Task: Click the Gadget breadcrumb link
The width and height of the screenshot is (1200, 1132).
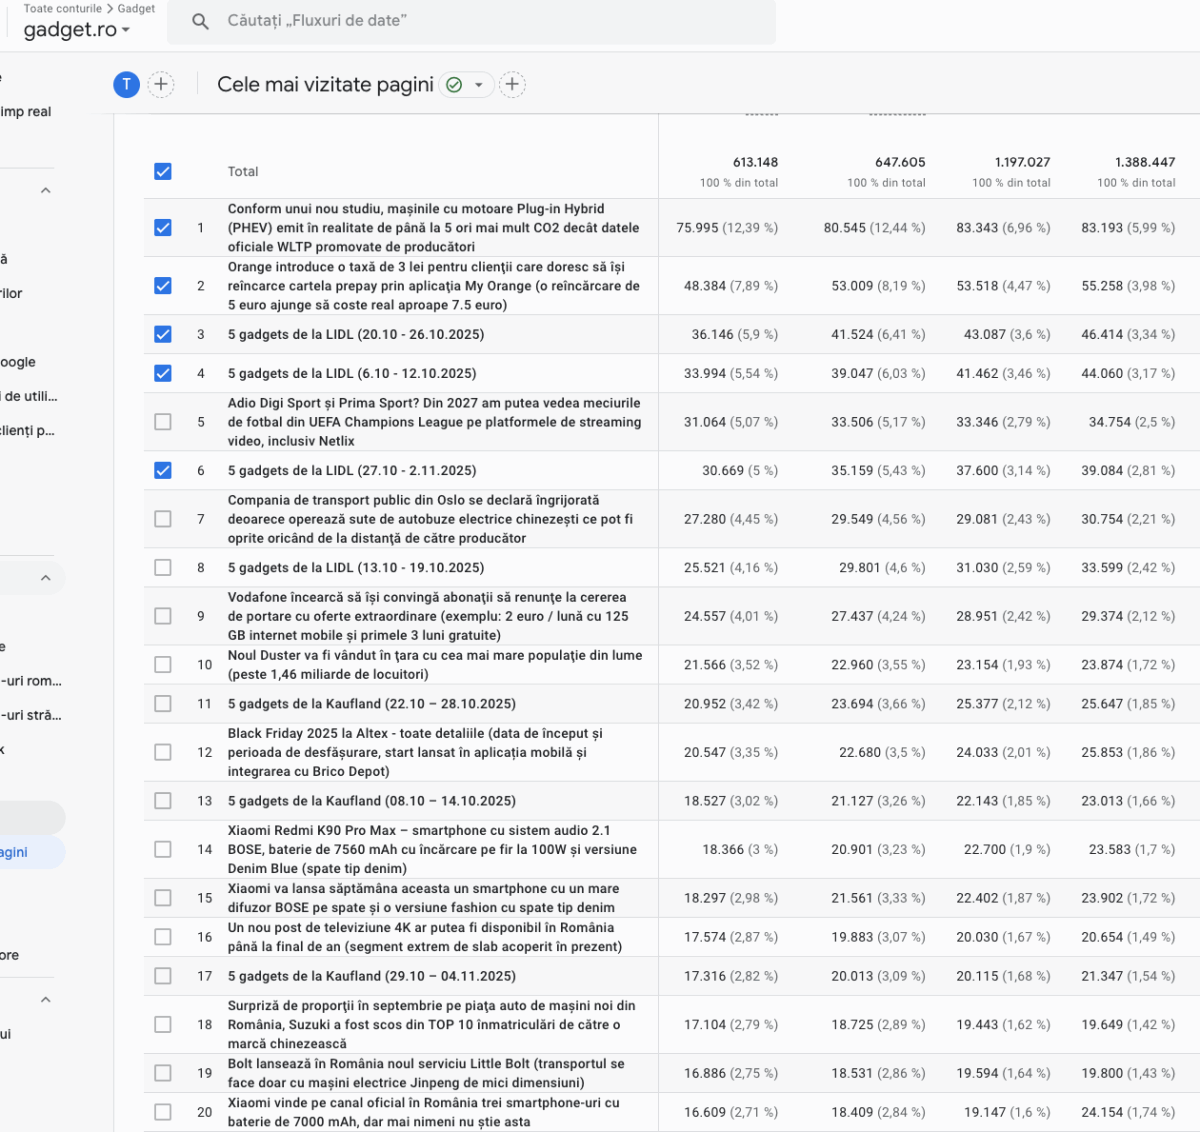Action: [136, 9]
